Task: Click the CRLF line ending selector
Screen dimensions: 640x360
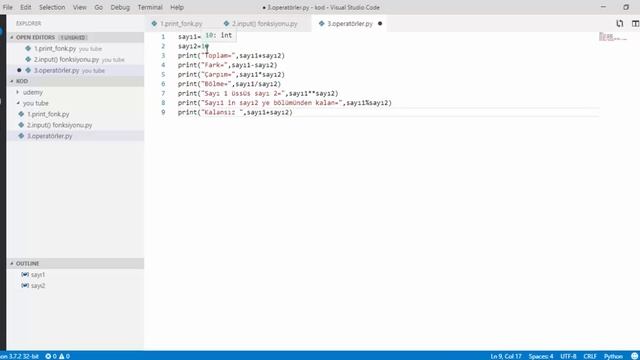Action: pos(590,356)
